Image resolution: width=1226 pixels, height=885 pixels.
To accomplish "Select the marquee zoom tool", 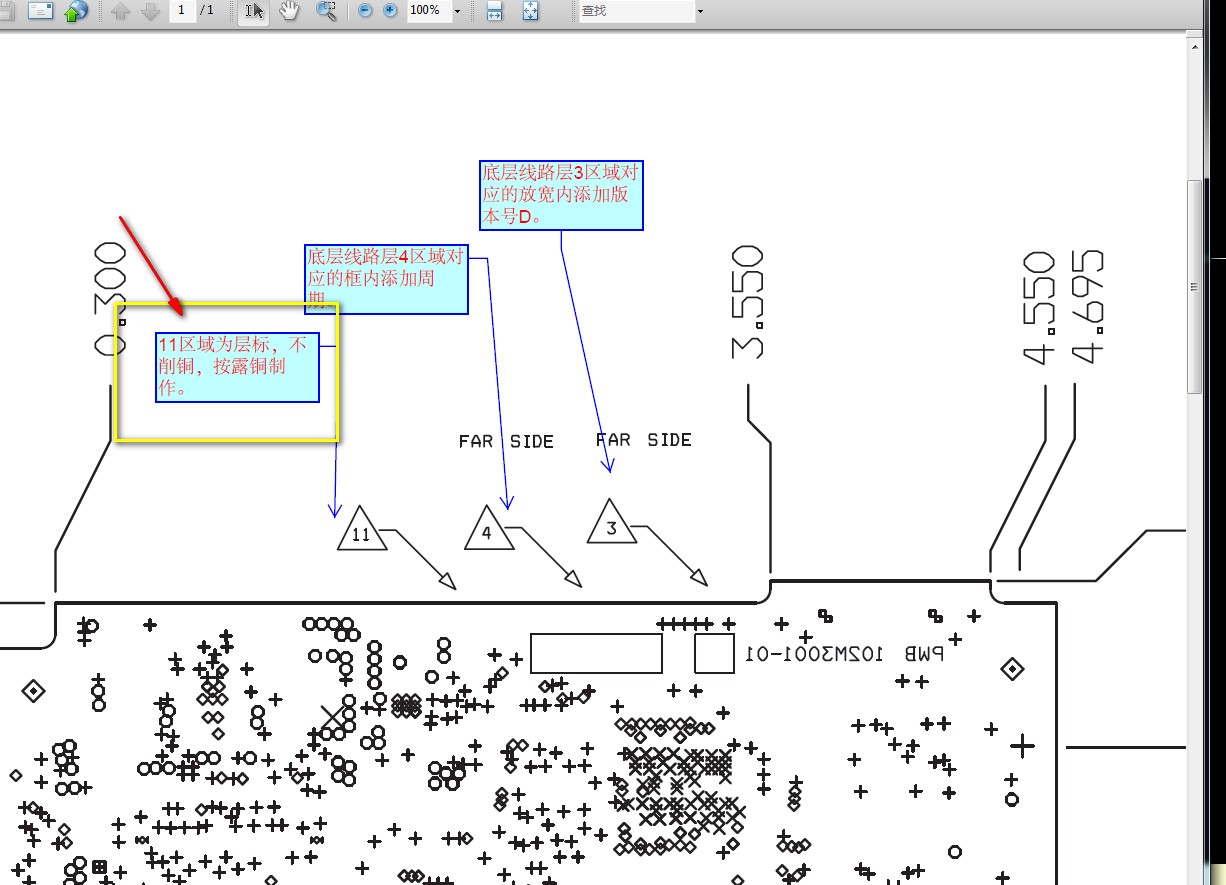I will 326,11.
